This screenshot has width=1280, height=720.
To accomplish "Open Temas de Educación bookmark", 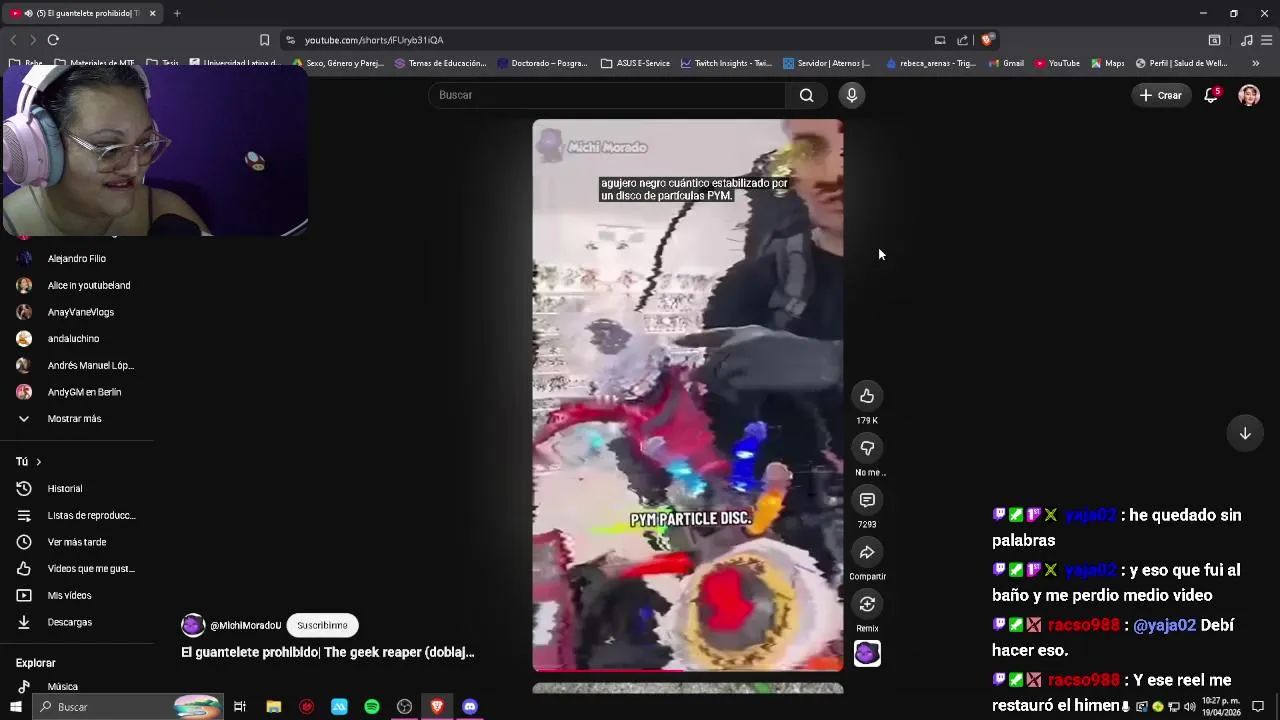I will pos(440,63).
